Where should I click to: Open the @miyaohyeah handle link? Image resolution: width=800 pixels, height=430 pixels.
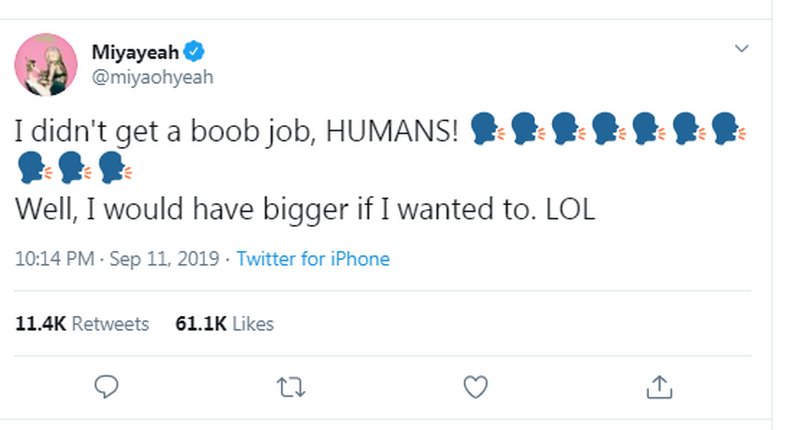[152, 77]
